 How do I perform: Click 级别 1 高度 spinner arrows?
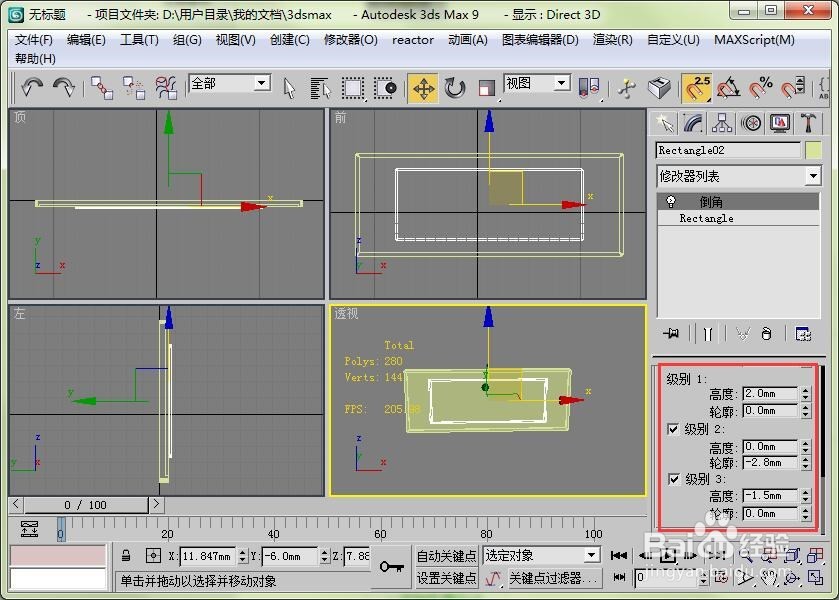pos(805,394)
